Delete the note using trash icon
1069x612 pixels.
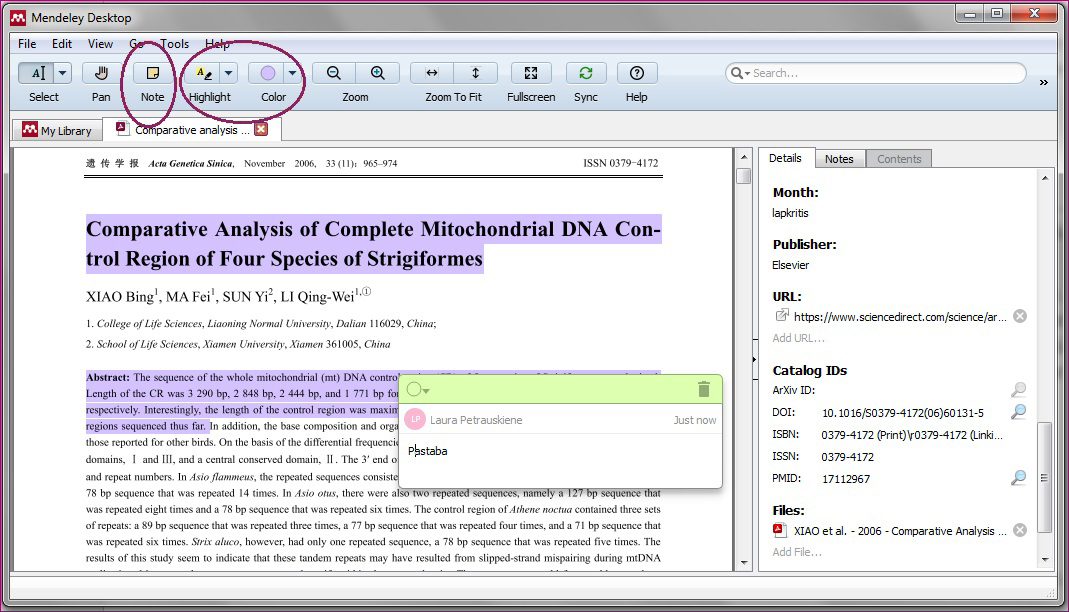point(704,390)
